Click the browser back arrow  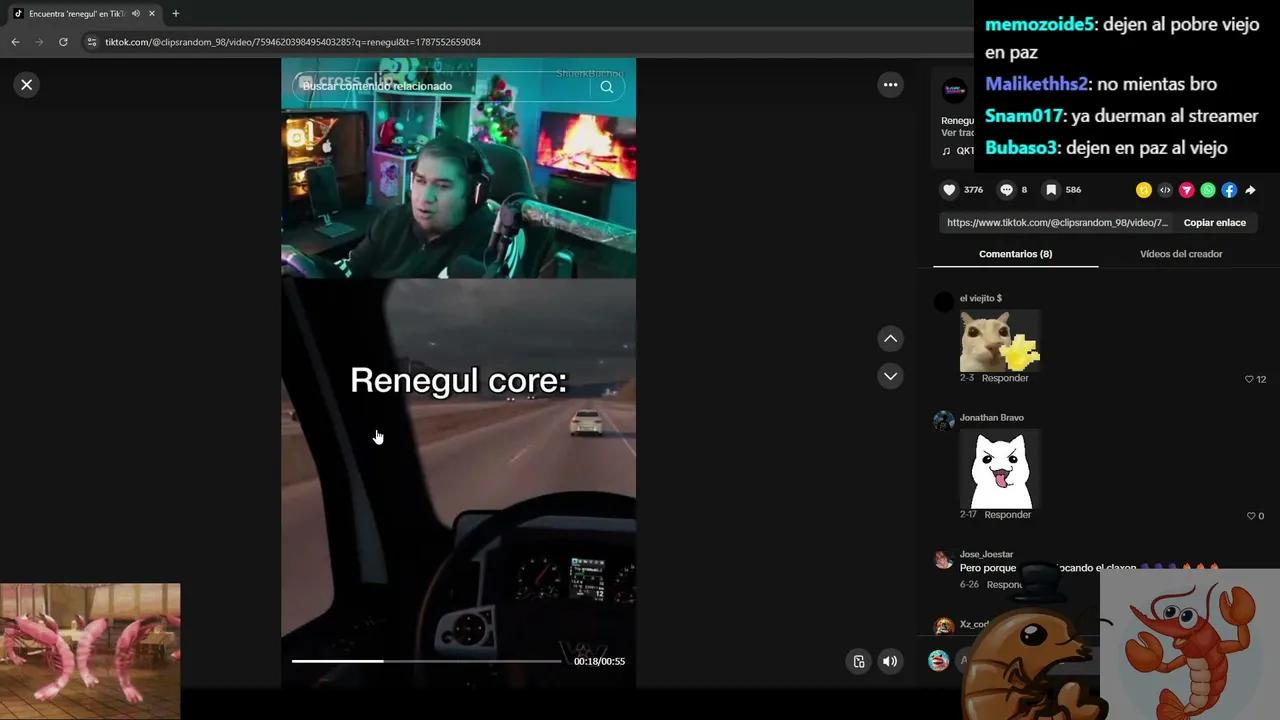[x=15, y=42]
